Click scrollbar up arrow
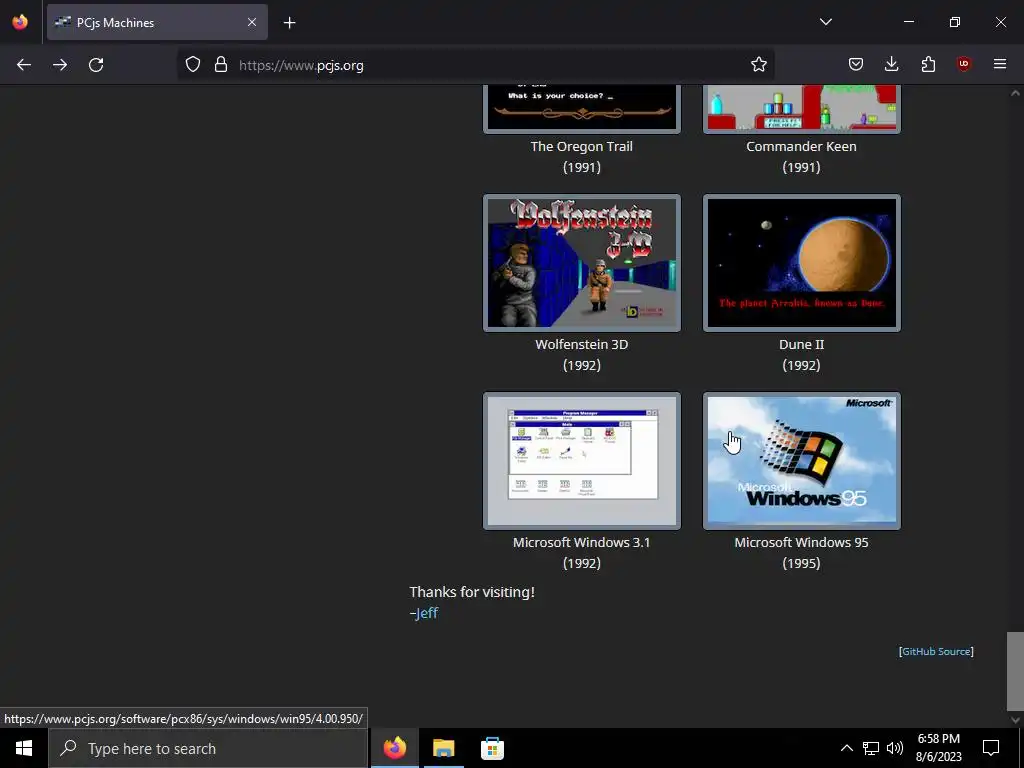The height and width of the screenshot is (768, 1024). pyautogui.click(x=1015, y=93)
